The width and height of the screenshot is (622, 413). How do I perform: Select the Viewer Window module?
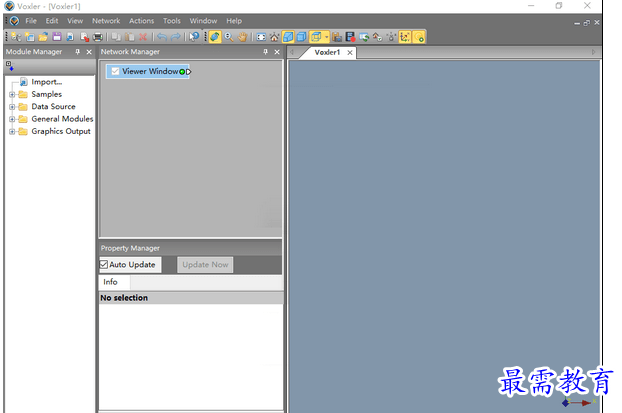coord(150,71)
